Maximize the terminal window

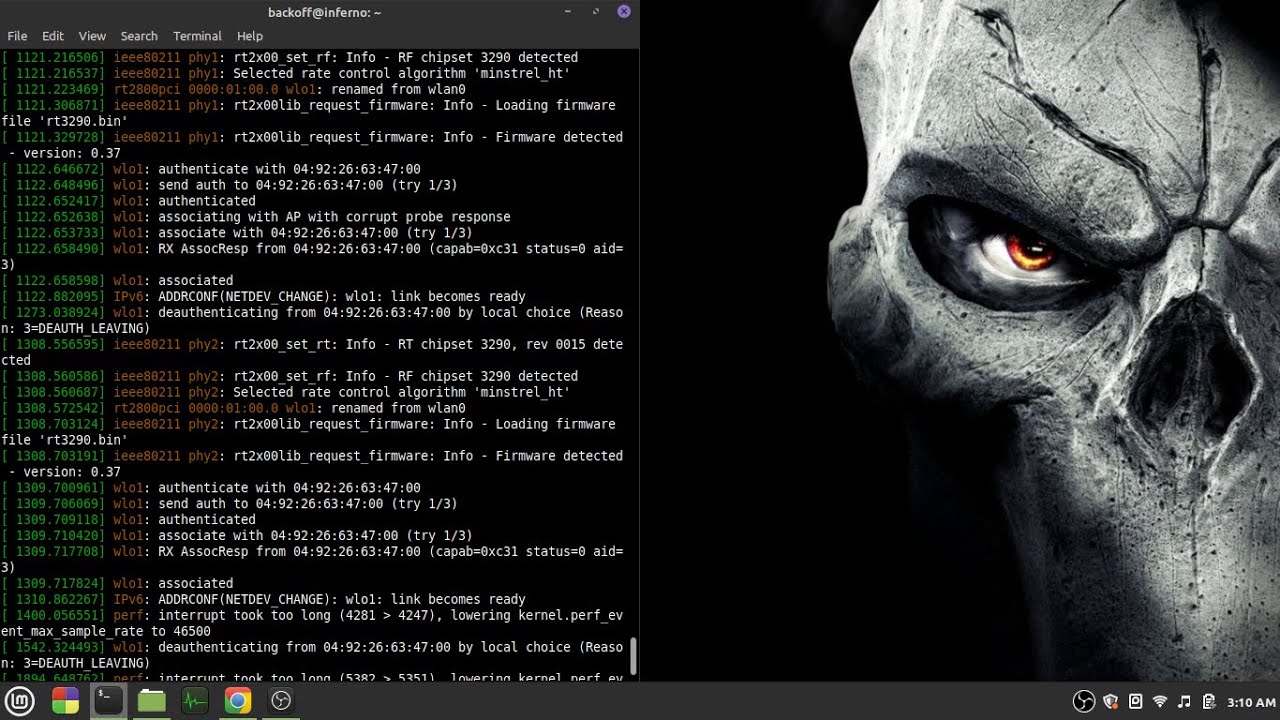596,12
